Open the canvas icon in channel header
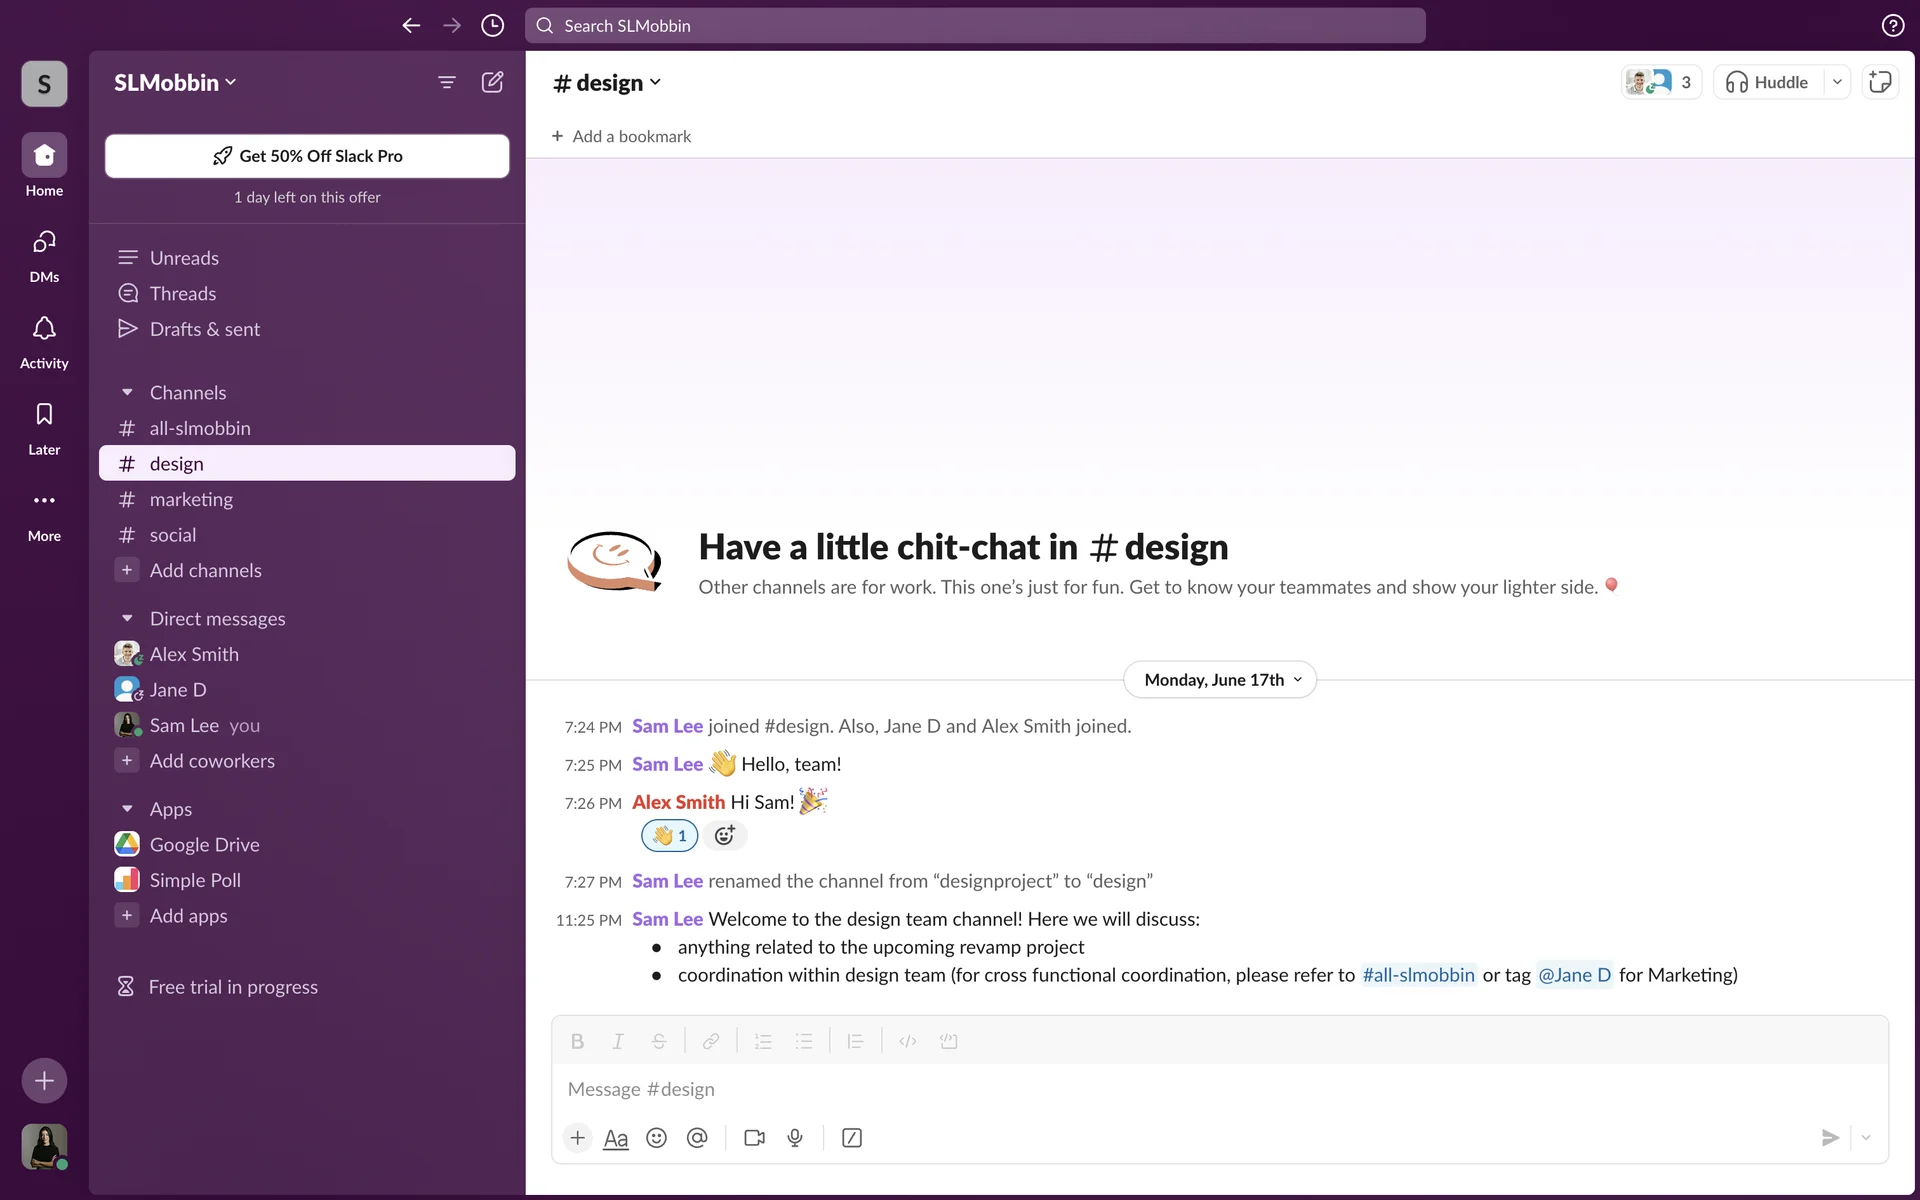This screenshot has height=1200, width=1920. [x=1880, y=82]
